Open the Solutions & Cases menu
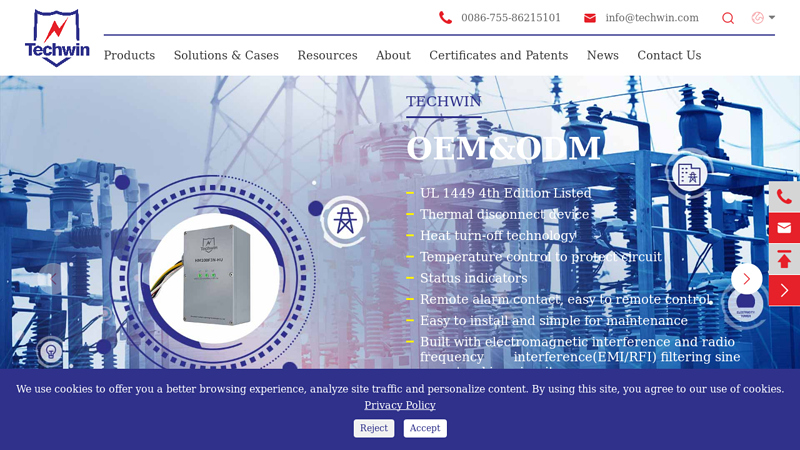The height and width of the screenshot is (450, 800). (226, 55)
